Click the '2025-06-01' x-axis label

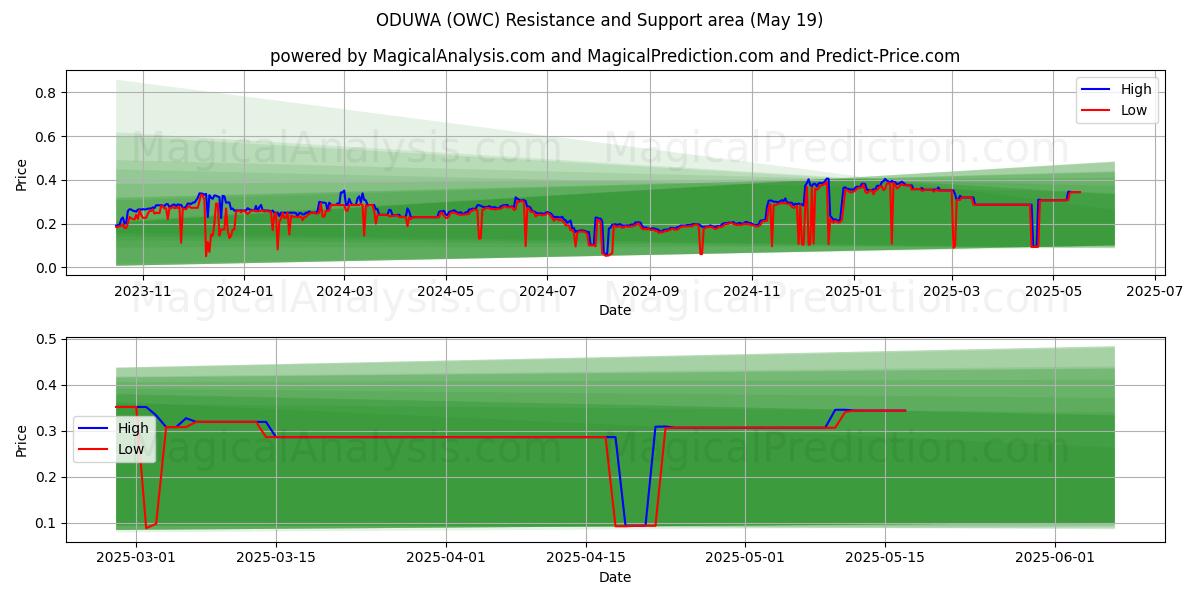coord(1055,557)
